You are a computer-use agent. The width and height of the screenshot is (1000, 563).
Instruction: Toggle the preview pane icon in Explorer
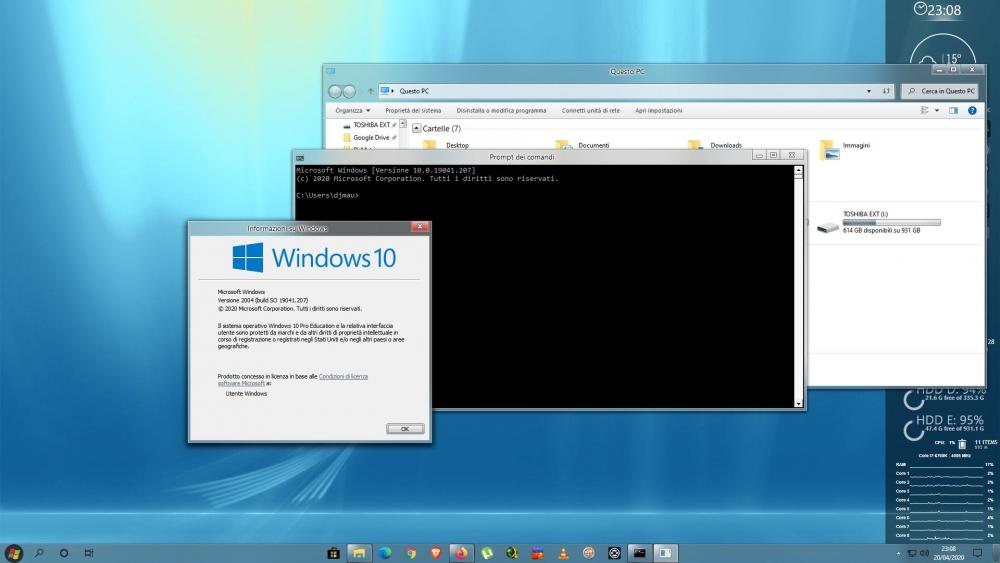pyautogui.click(x=953, y=110)
